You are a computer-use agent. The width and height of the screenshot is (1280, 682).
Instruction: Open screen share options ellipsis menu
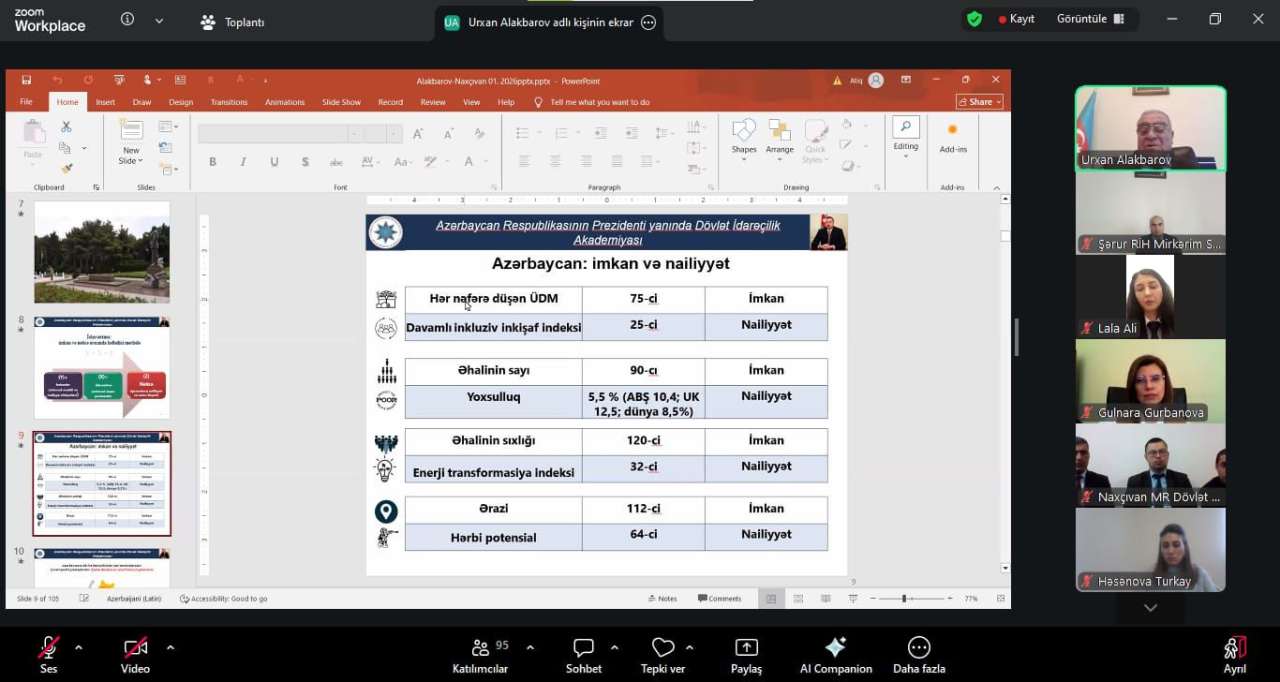(x=648, y=22)
